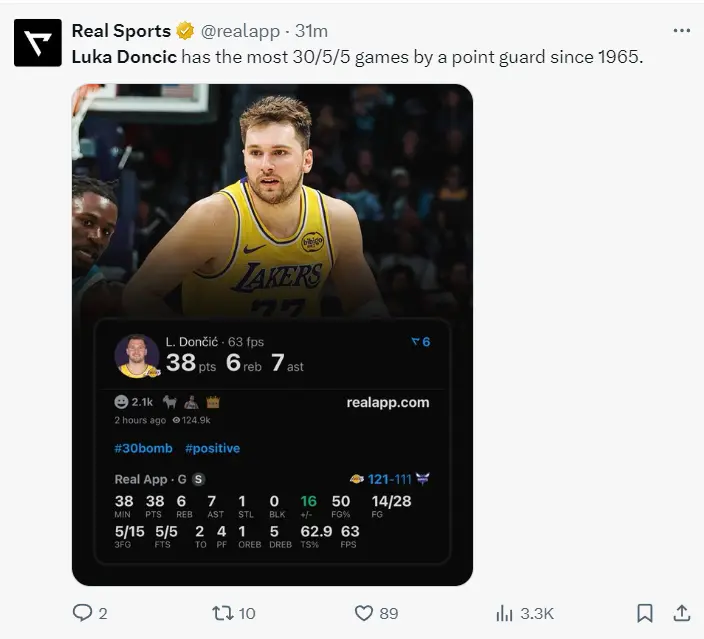Click the bold Luka Doncic text
The height and width of the screenshot is (639, 704).
(x=124, y=57)
